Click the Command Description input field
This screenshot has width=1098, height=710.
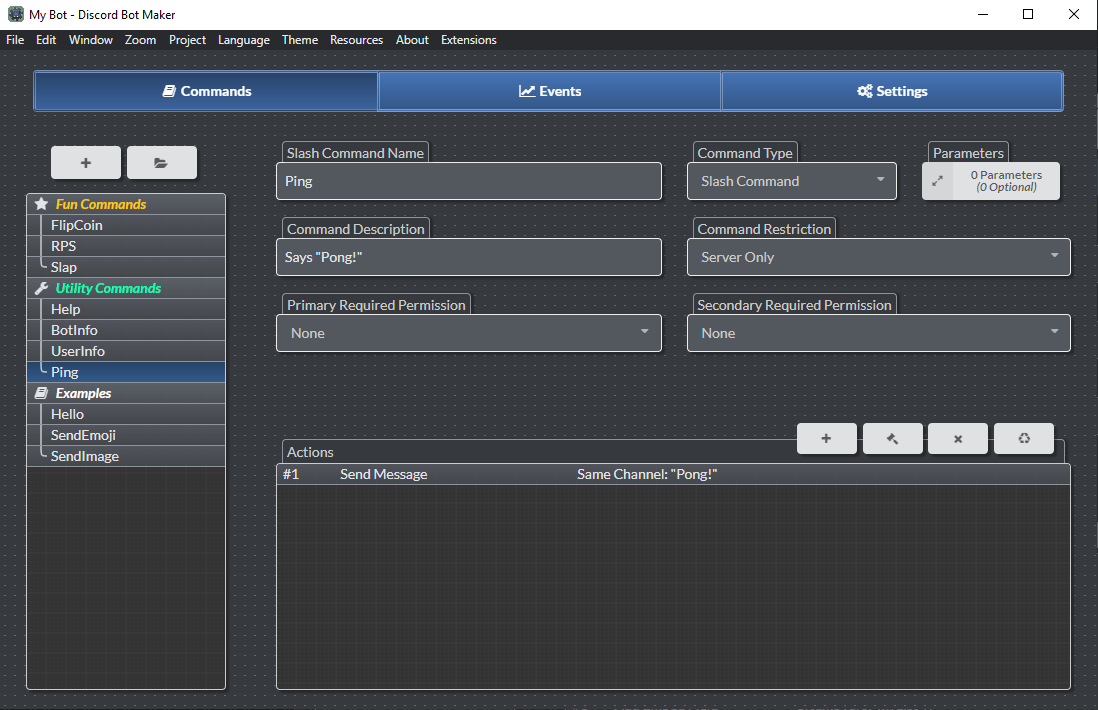point(468,257)
